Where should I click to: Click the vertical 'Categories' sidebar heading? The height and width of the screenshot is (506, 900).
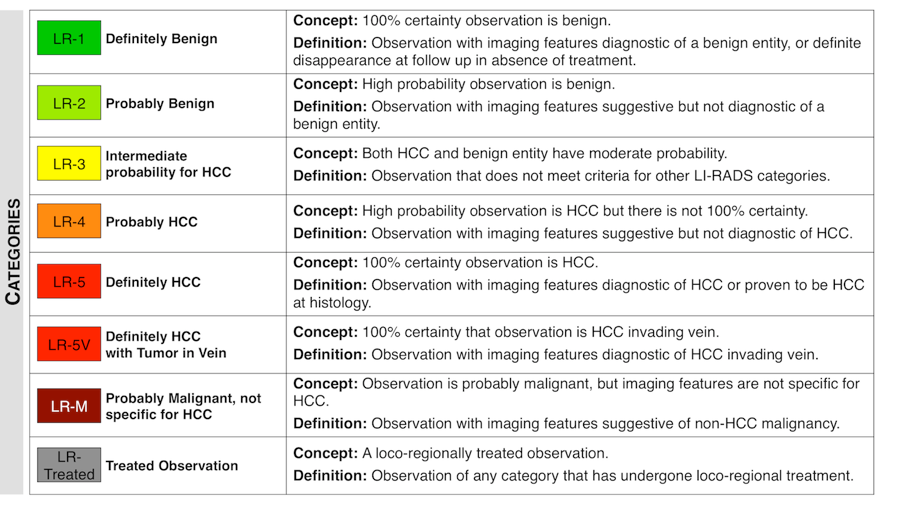[x=12, y=251]
